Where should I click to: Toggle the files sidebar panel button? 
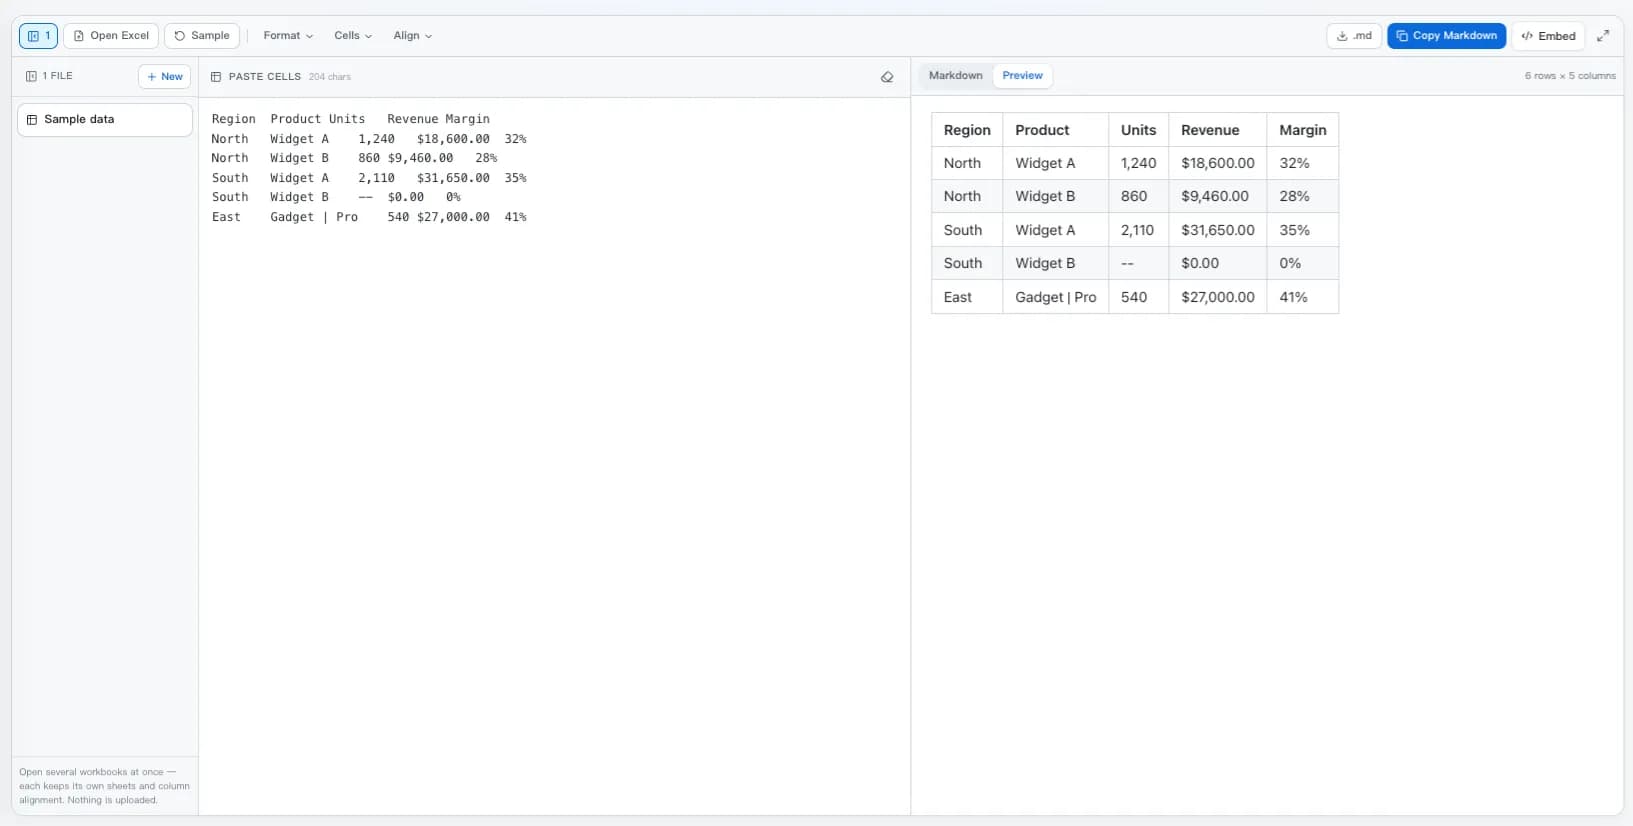(x=38, y=36)
